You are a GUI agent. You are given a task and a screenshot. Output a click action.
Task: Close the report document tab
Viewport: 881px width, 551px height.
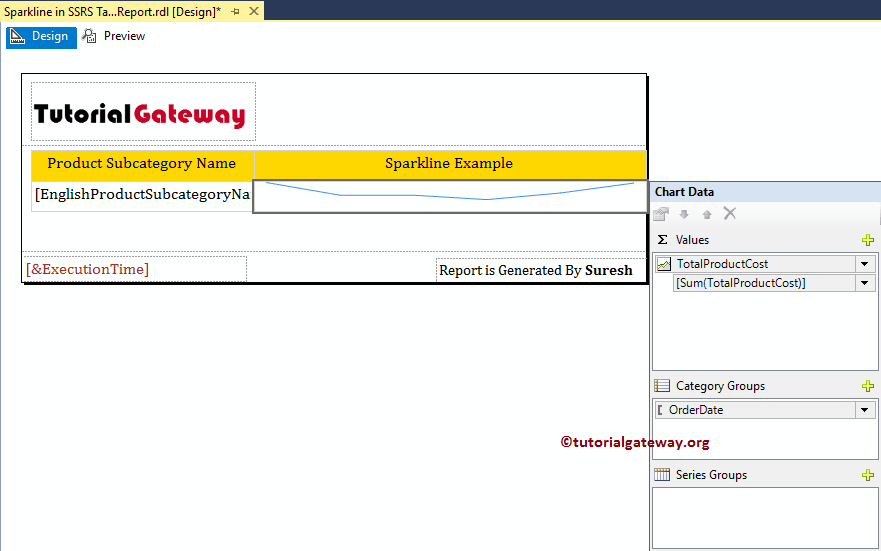pos(254,11)
